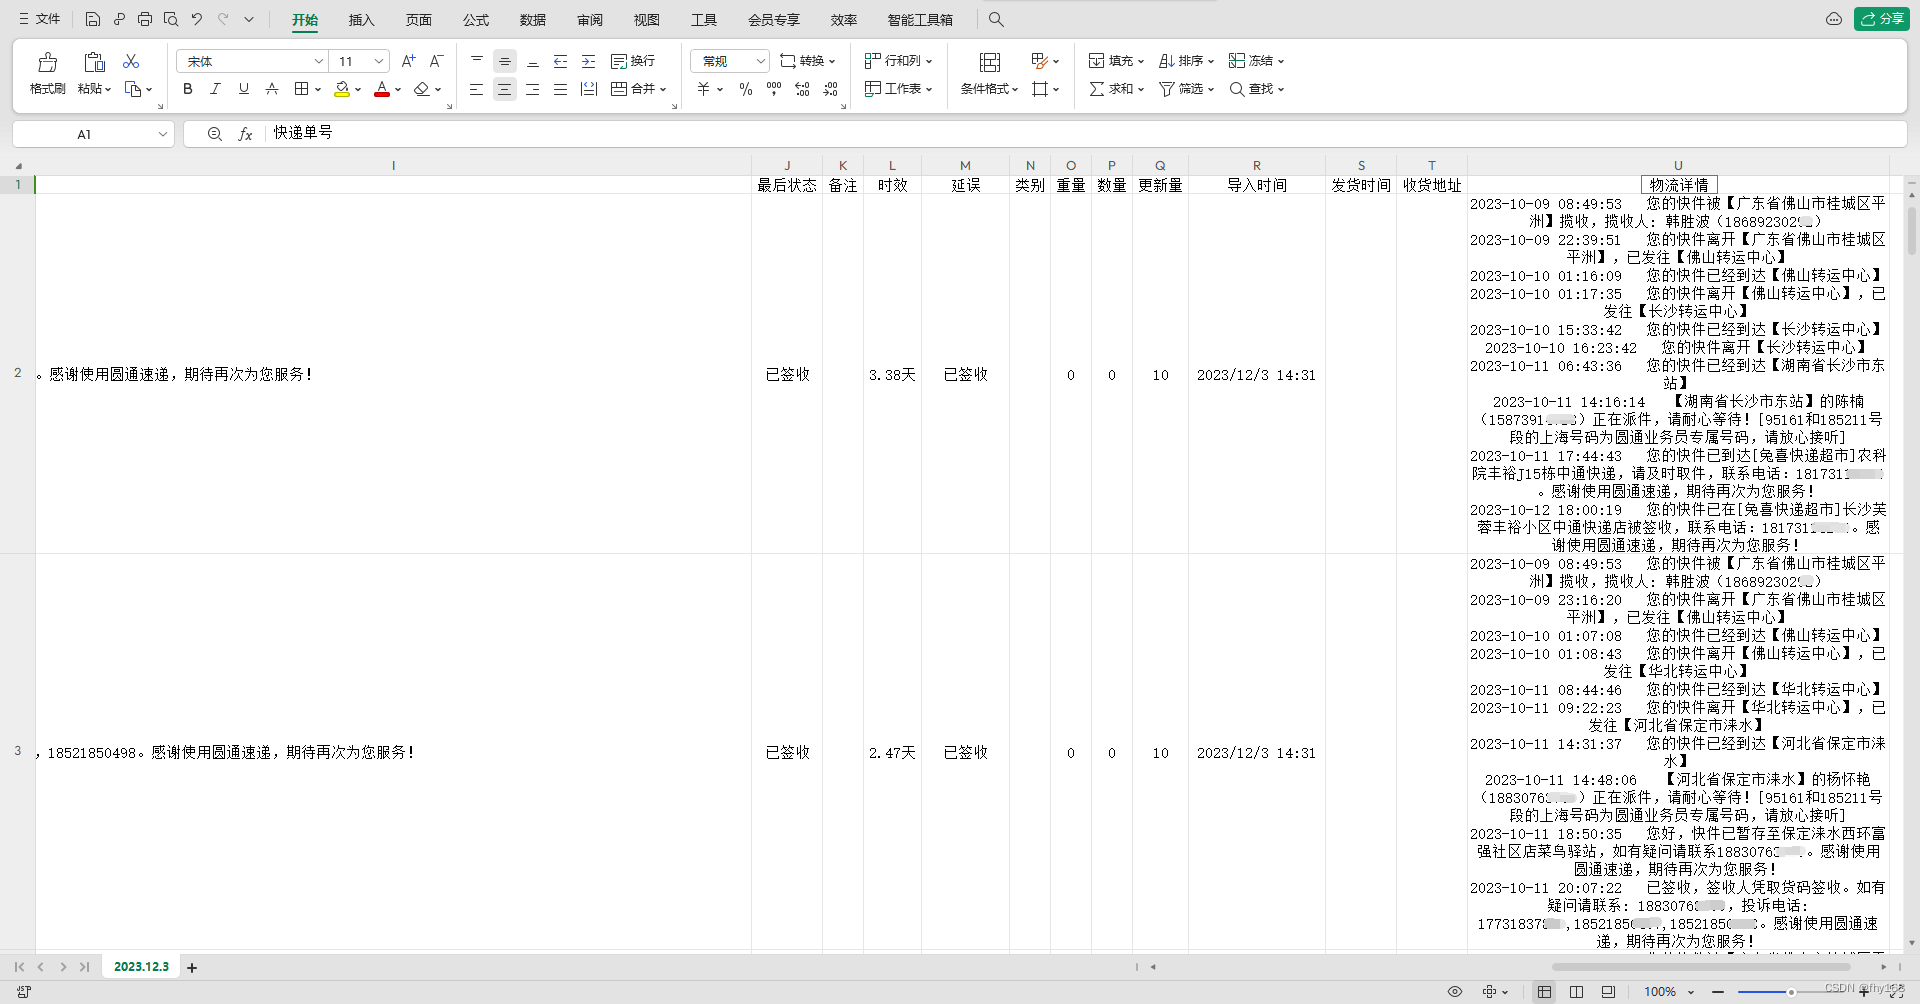Screen dimensions: 1920x1004
Task: Click the Print Preview icon
Action: (x=171, y=19)
